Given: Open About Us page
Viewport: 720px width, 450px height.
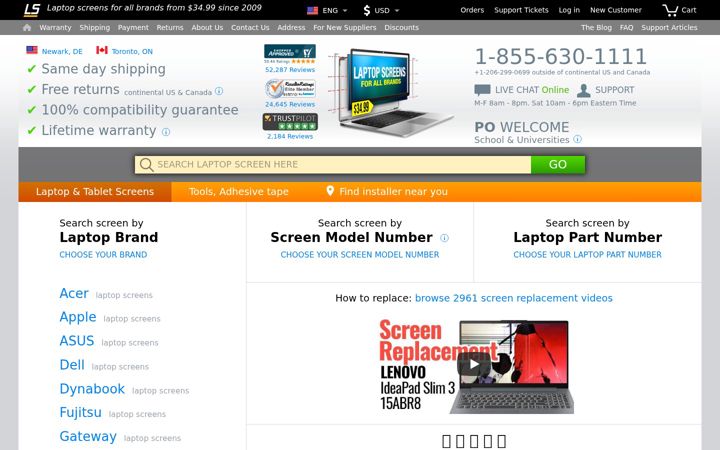Looking at the screenshot, I should (207, 28).
